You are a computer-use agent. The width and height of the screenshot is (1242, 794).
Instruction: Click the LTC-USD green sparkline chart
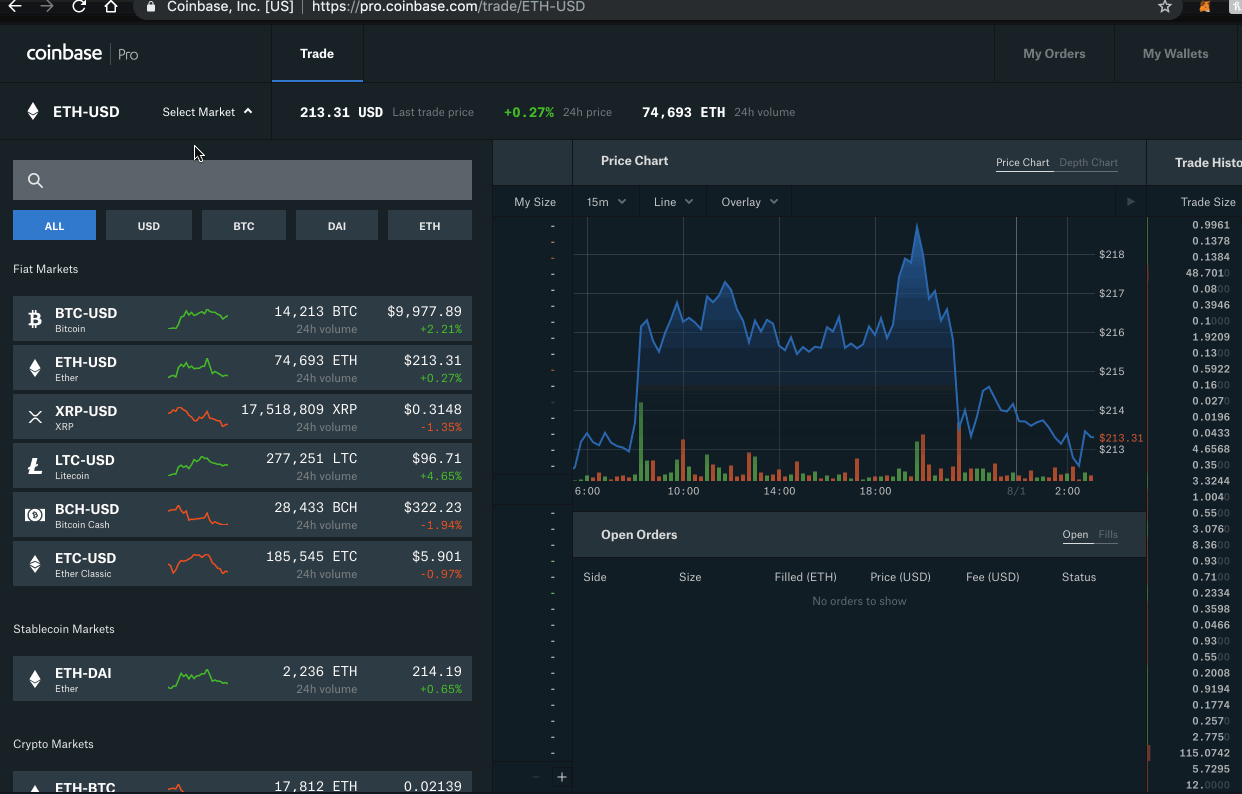[x=198, y=466]
